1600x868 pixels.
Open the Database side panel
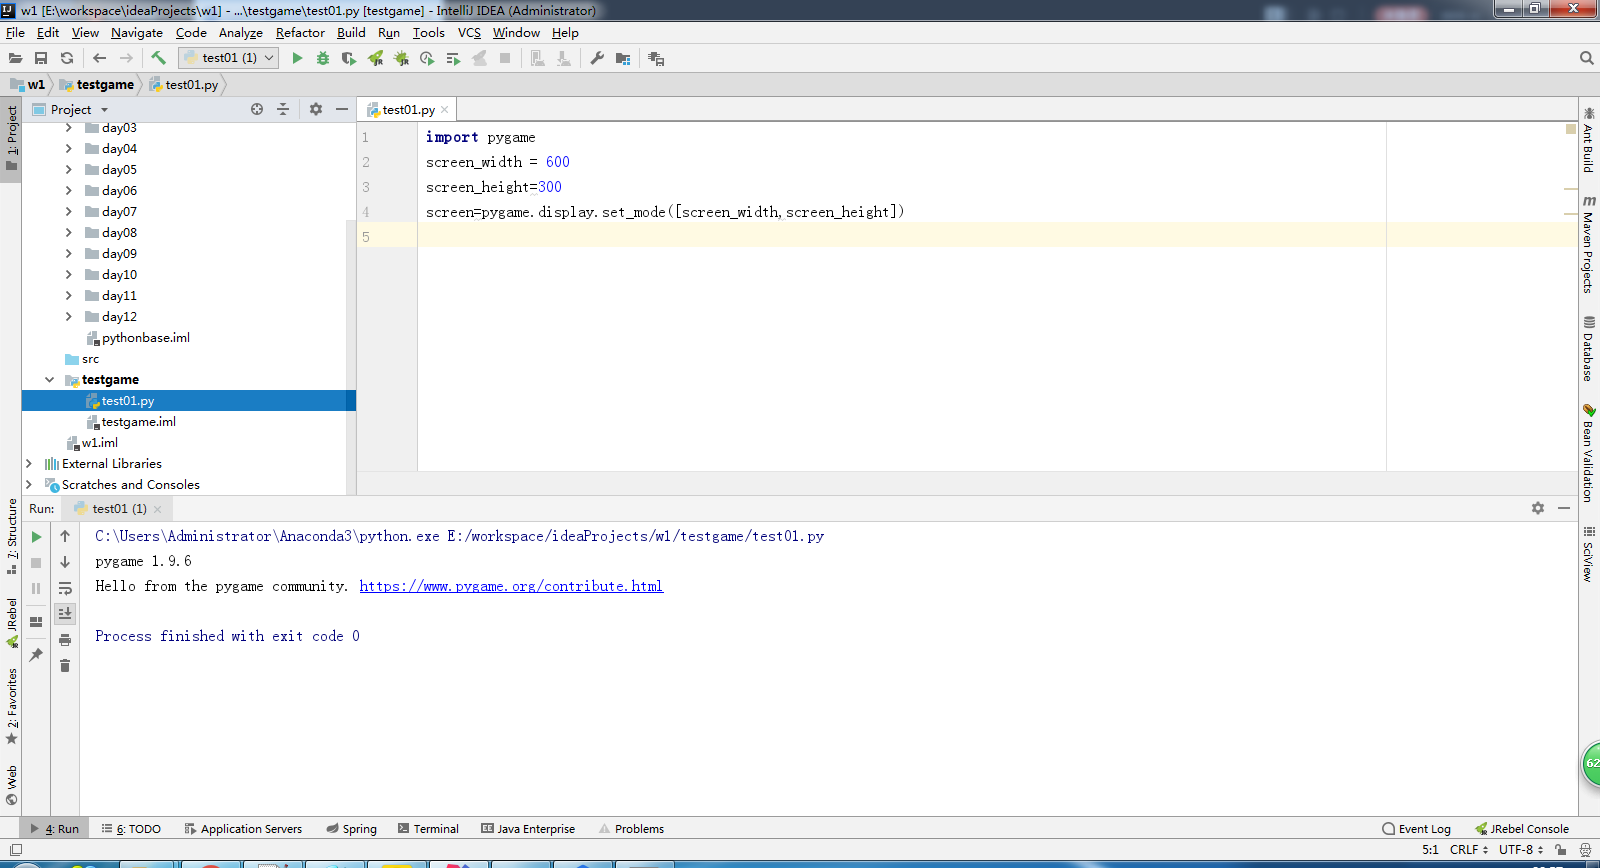[1588, 349]
